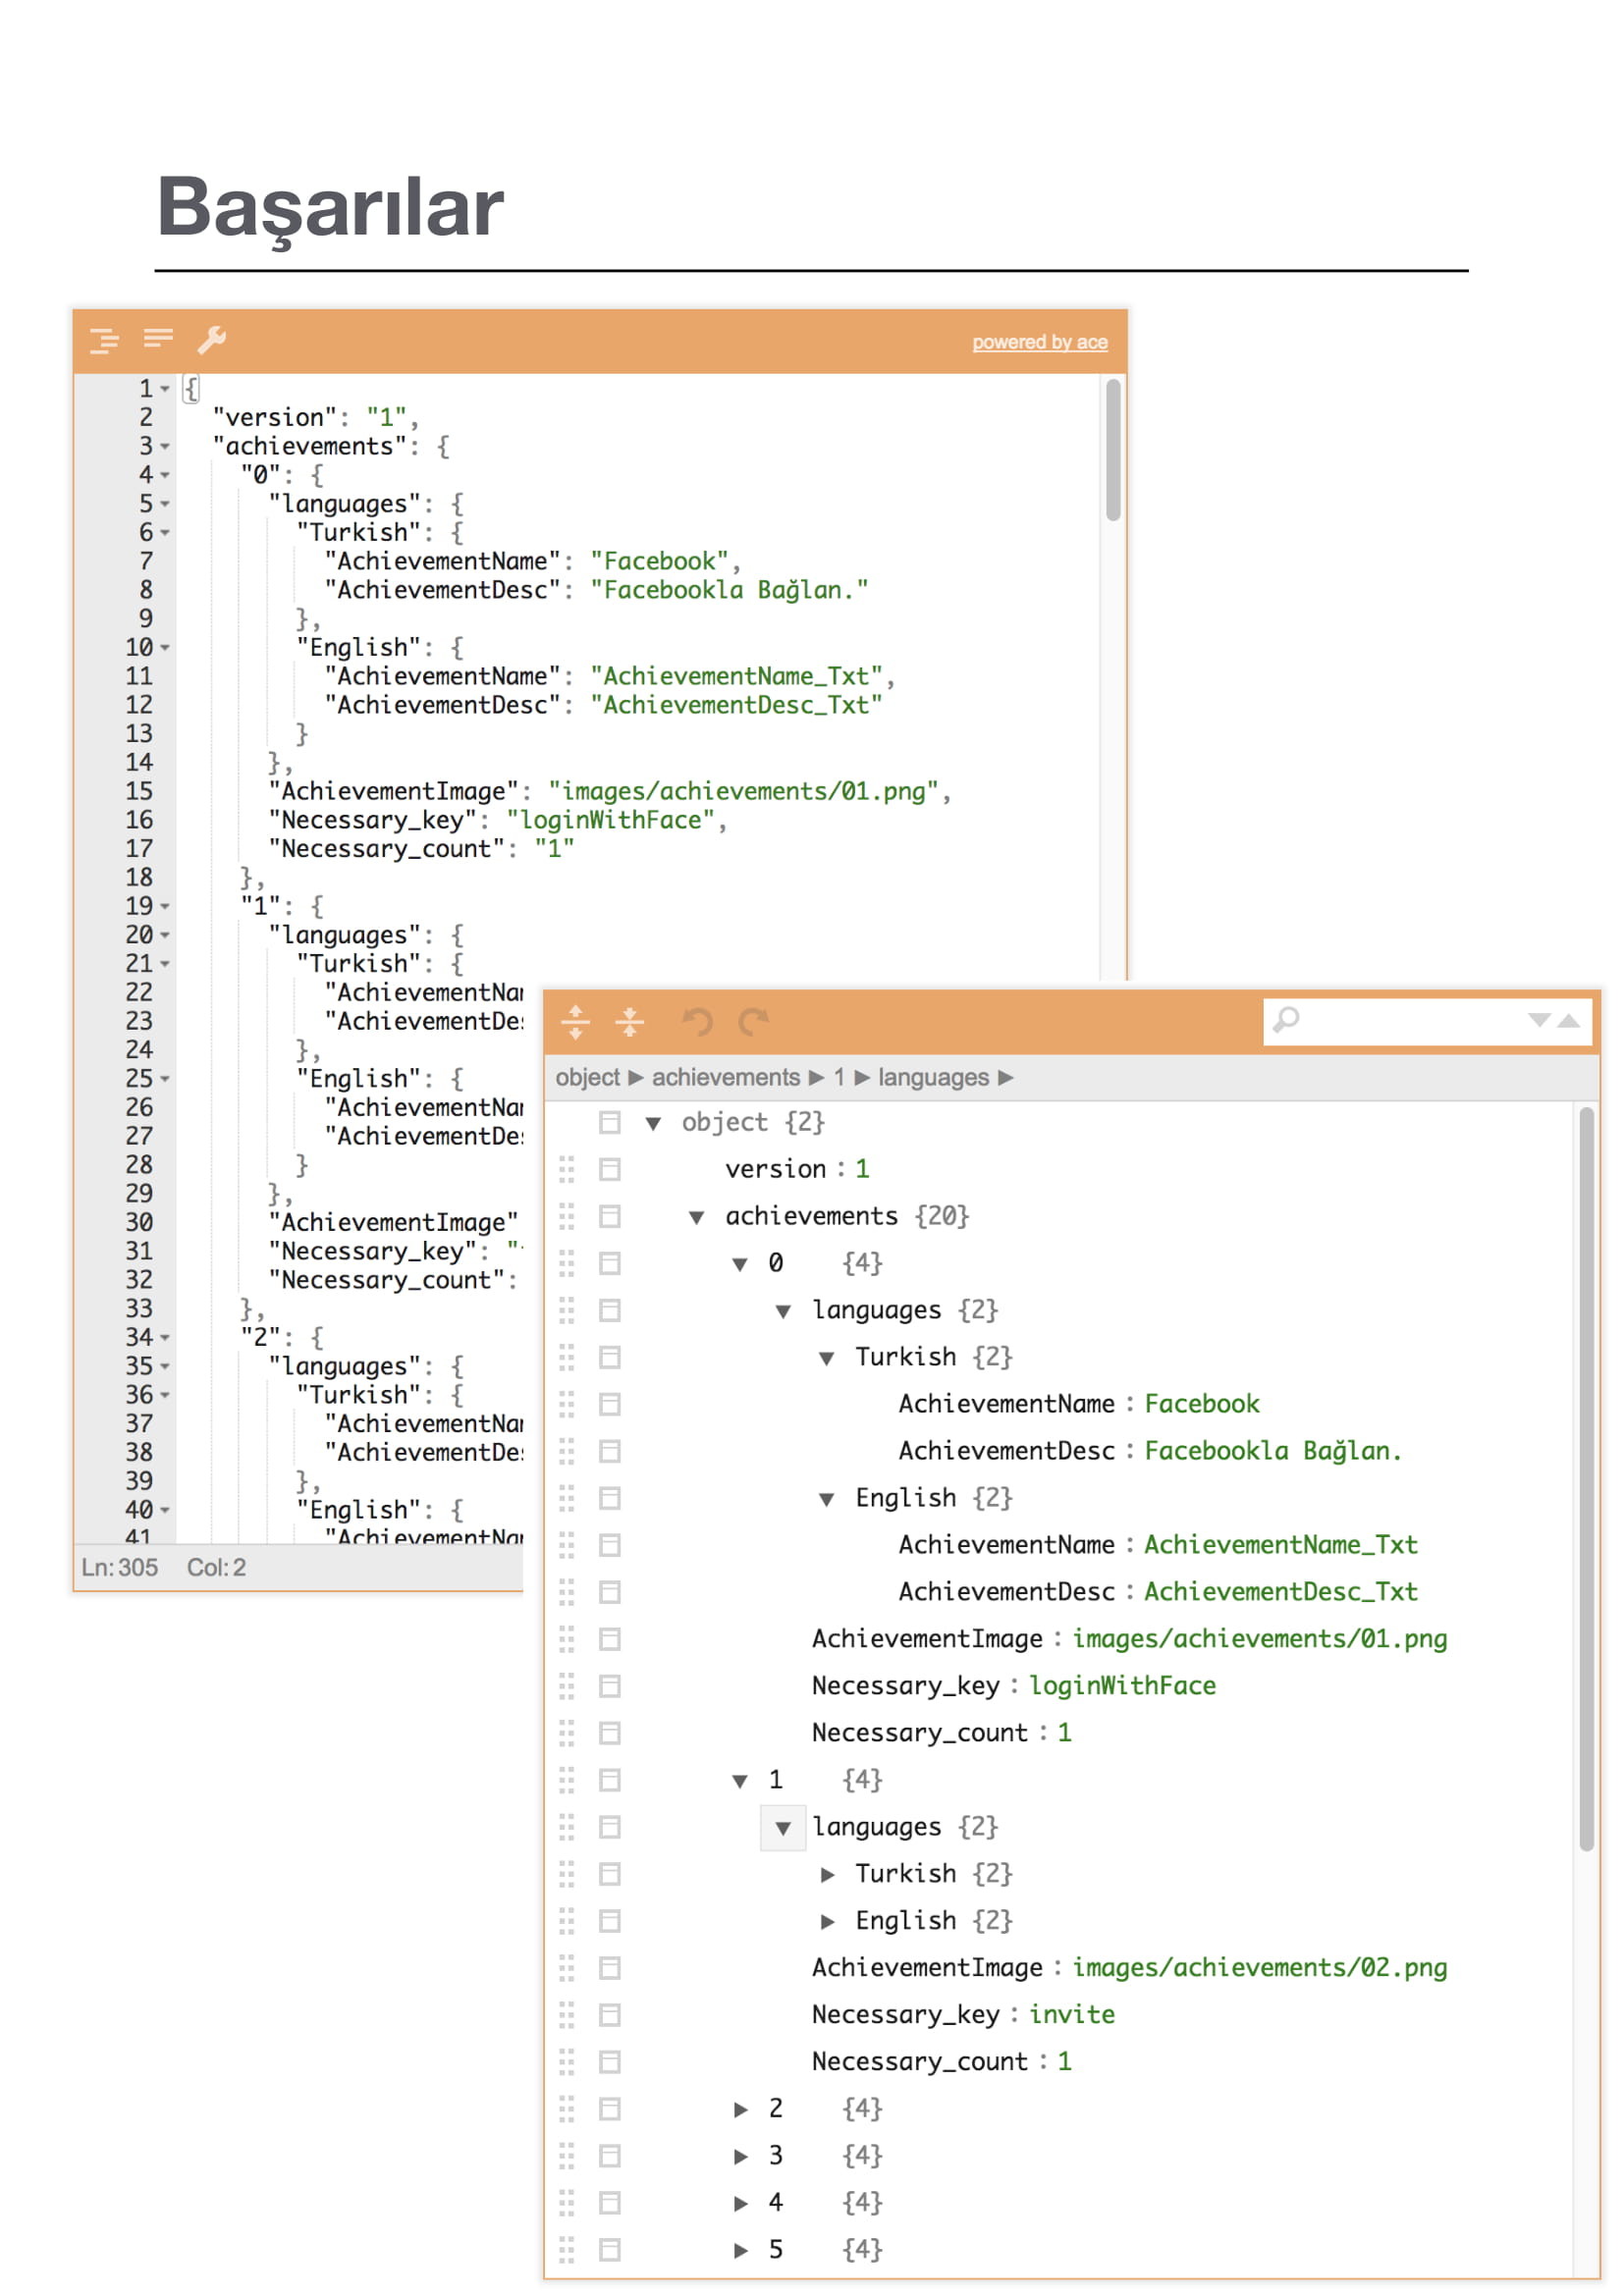Open the action menu box beside version row
The image size is (1624, 2296).
pos(610,1169)
